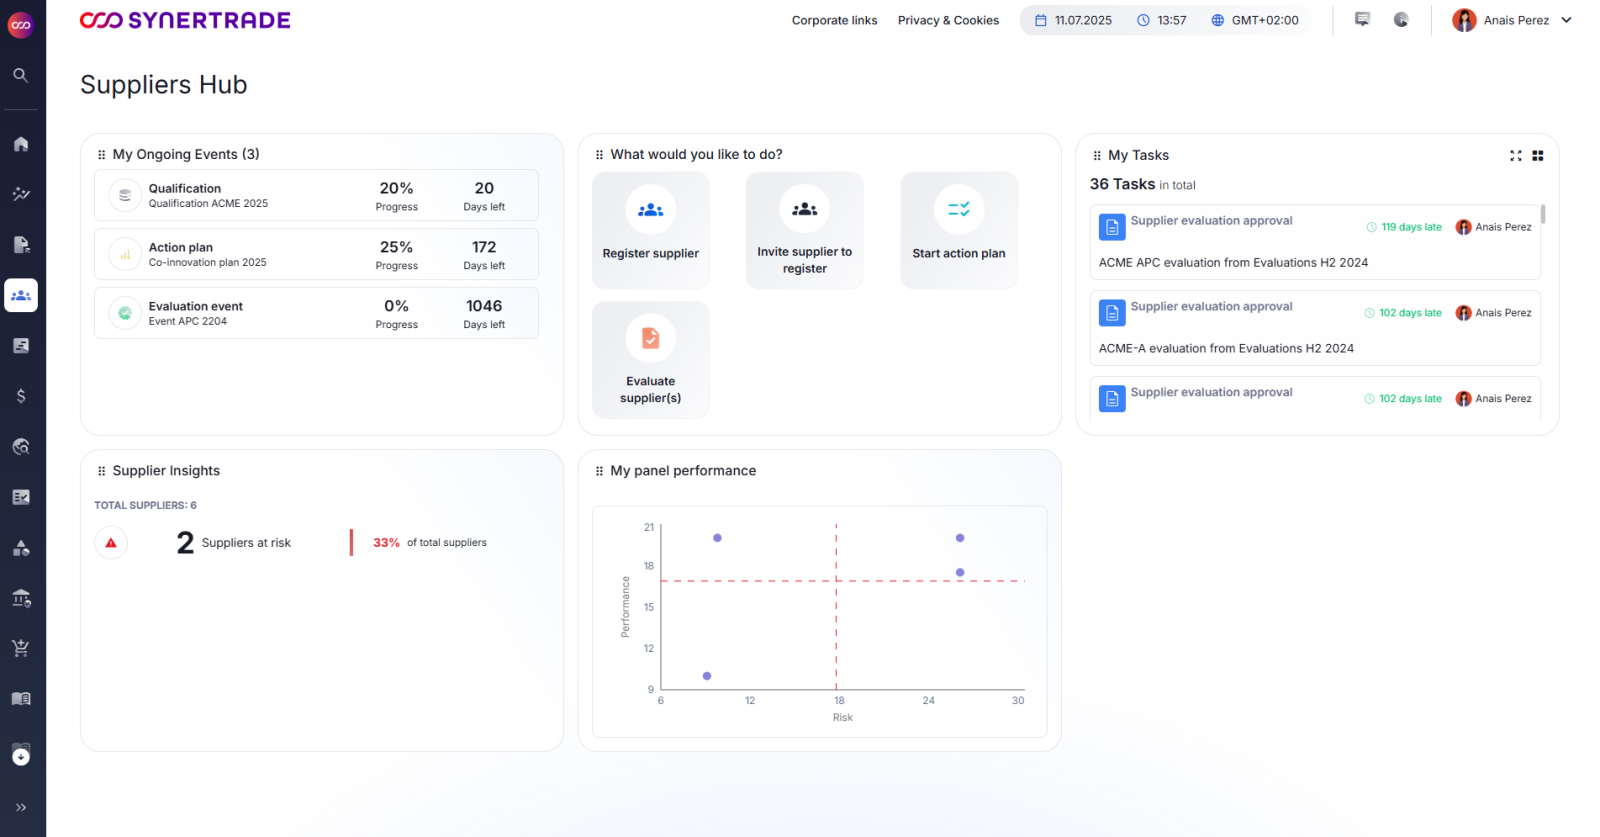This screenshot has height=837, width=1600.
Task: Open the Anais Perez user menu chevron
Action: tap(1566, 20)
